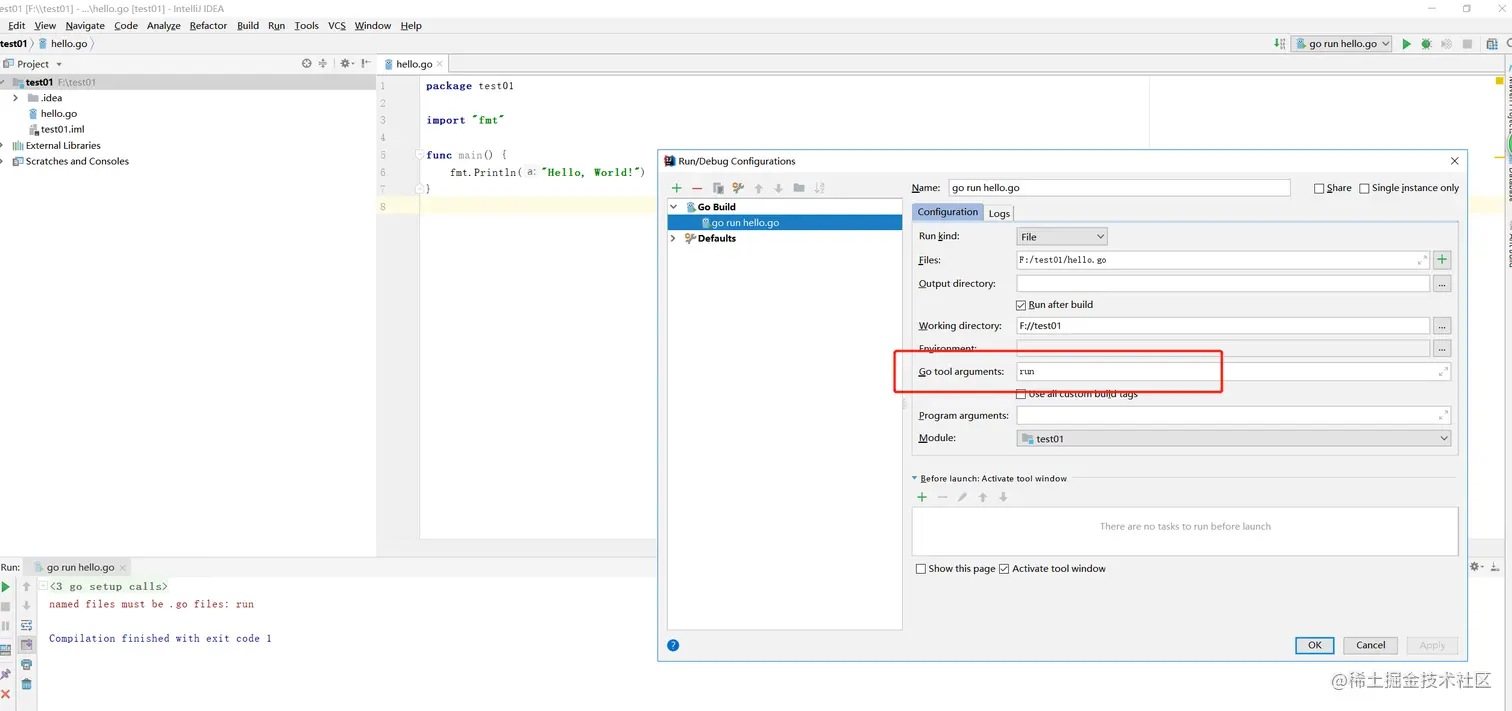
Task: Click the stop icon in main toolbar
Action: click(x=1467, y=44)
